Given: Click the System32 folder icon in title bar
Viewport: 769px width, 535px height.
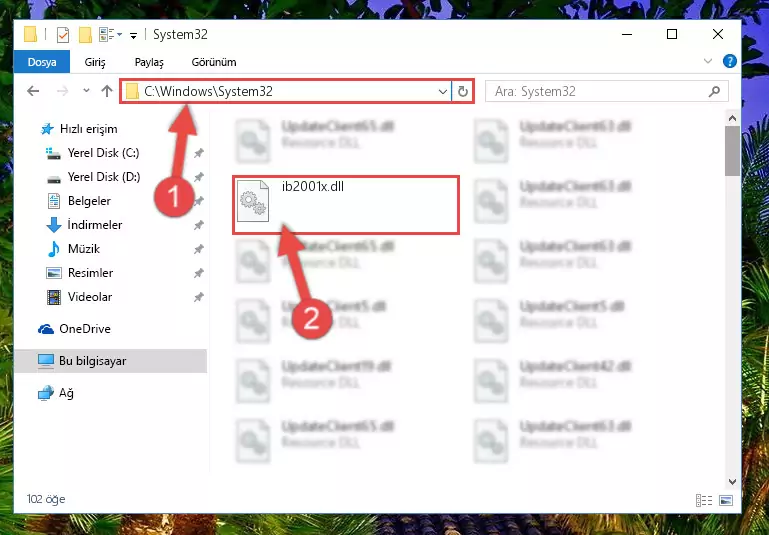Looking at the screenshot, I should point(30,34).
